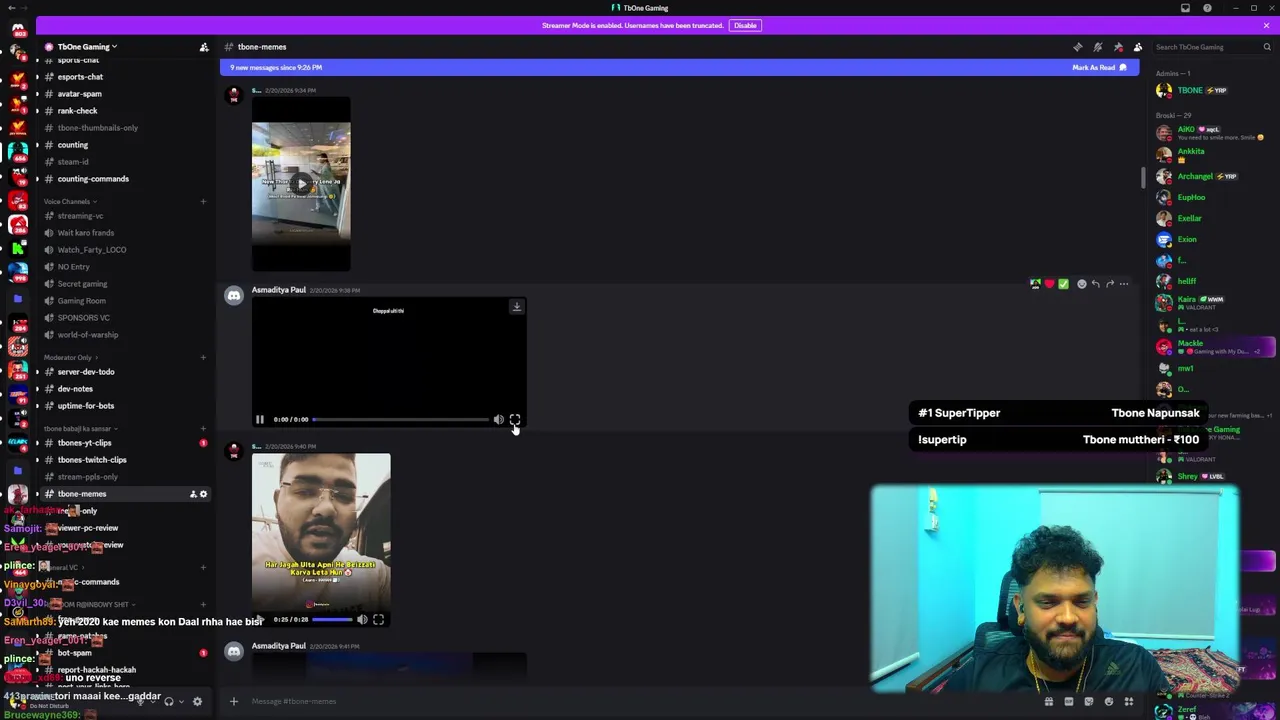Expand the Moderator Only category
1280x720 pixels.
point(70,357)
